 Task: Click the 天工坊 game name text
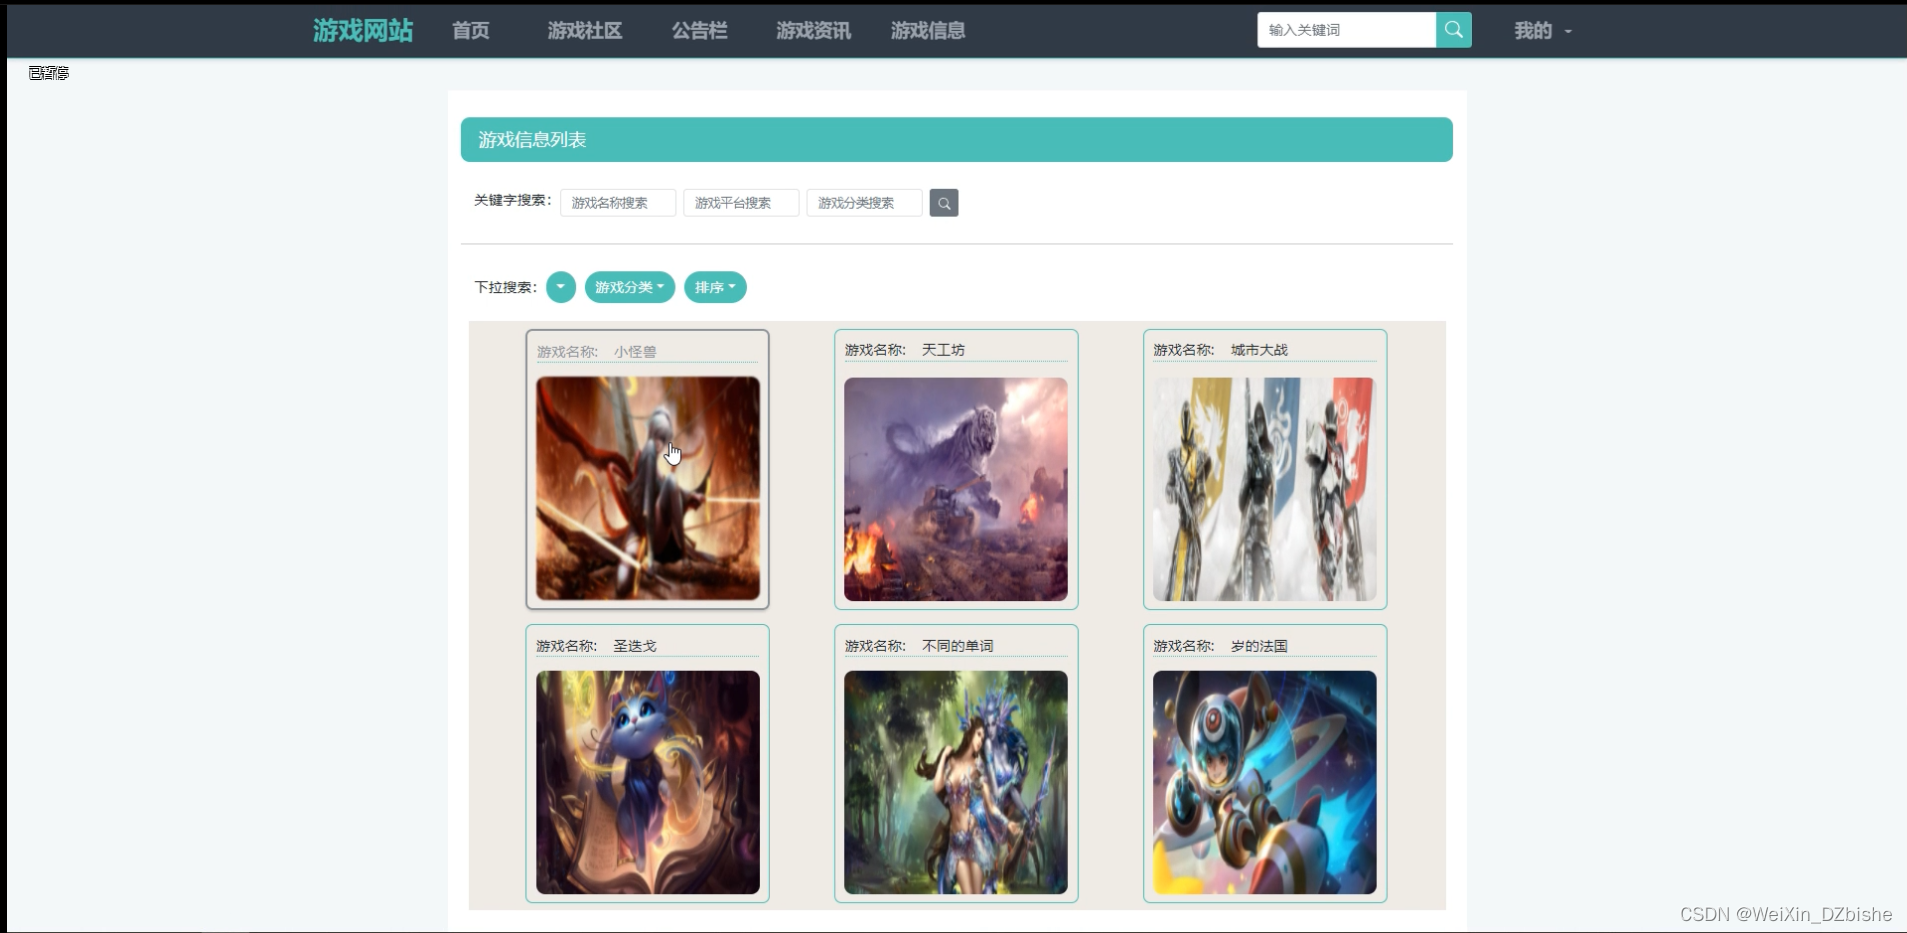coord(943,350)
